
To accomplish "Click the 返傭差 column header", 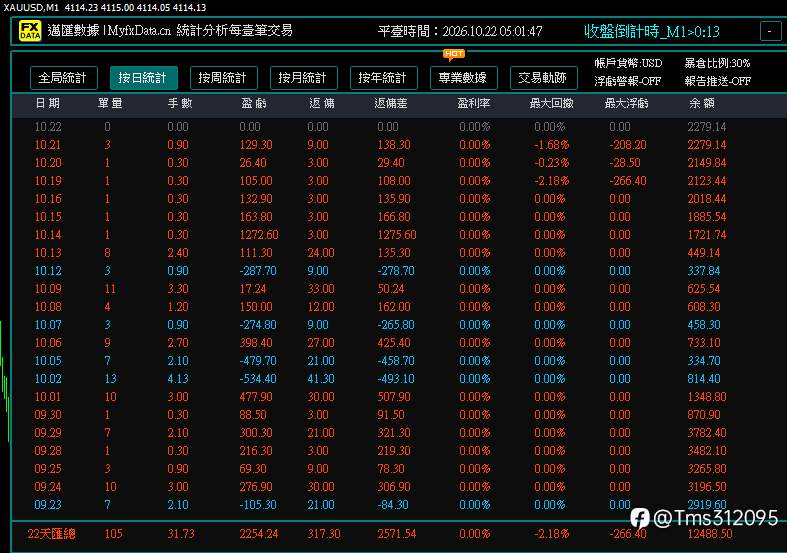I will (x=391, y=103).
